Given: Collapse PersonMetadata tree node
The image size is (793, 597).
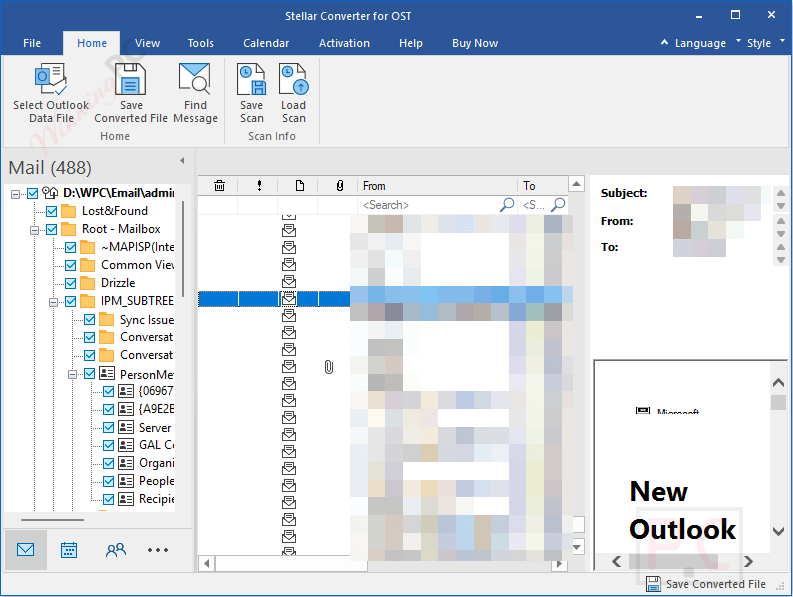Looking at the screenshot, I should click(72, 375).
